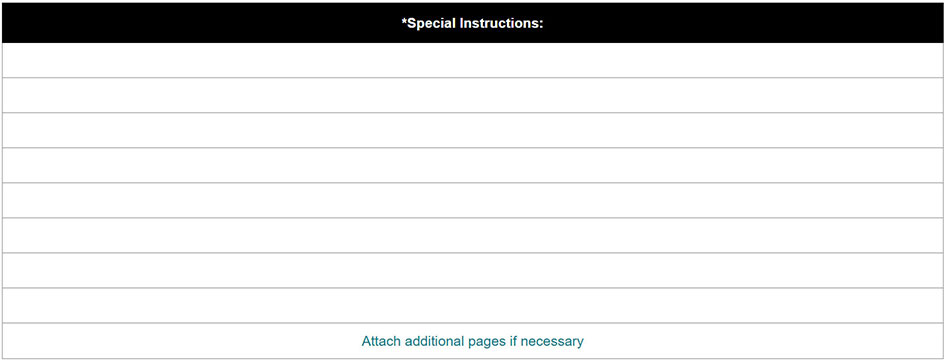Click the "*Special Instructions:" header title
945x361 pixels.
[472, 24]
